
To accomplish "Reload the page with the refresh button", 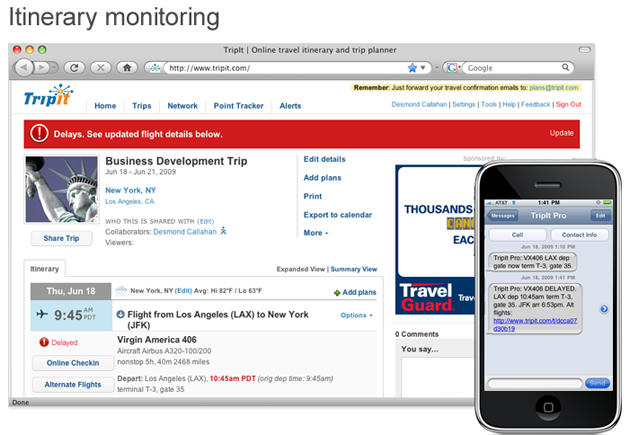I will click(x=74, y=67).
